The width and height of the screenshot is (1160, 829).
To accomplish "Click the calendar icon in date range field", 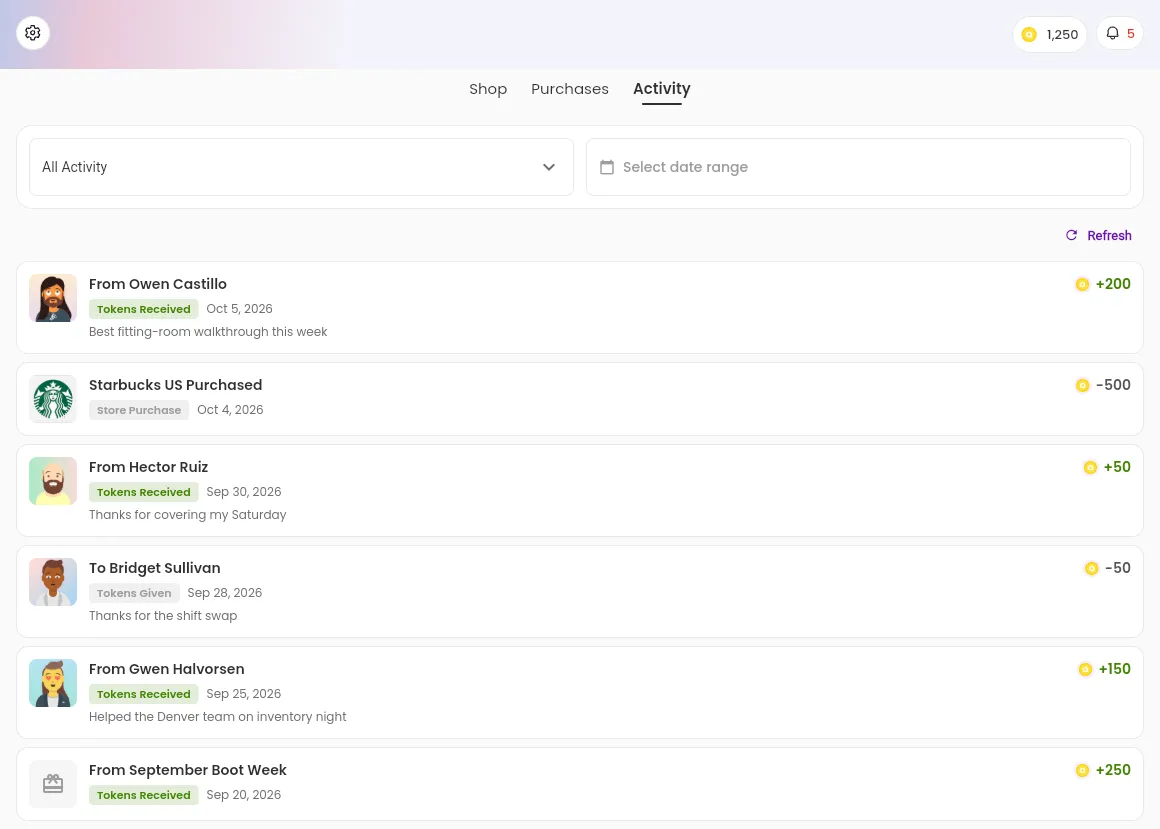I will click(x=607, y=167).
